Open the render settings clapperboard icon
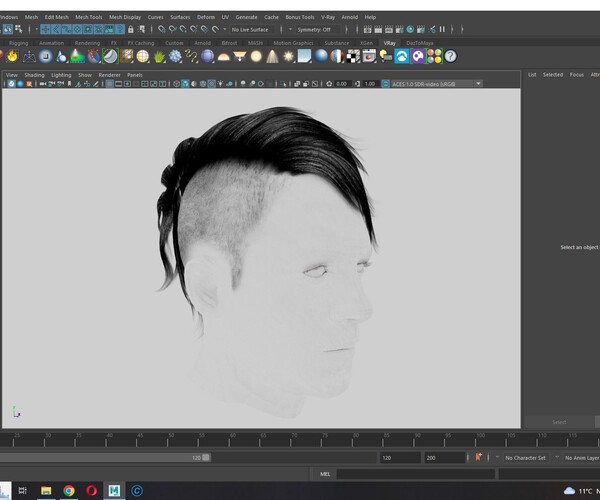The image size is (600, 500). coord(399,29)
